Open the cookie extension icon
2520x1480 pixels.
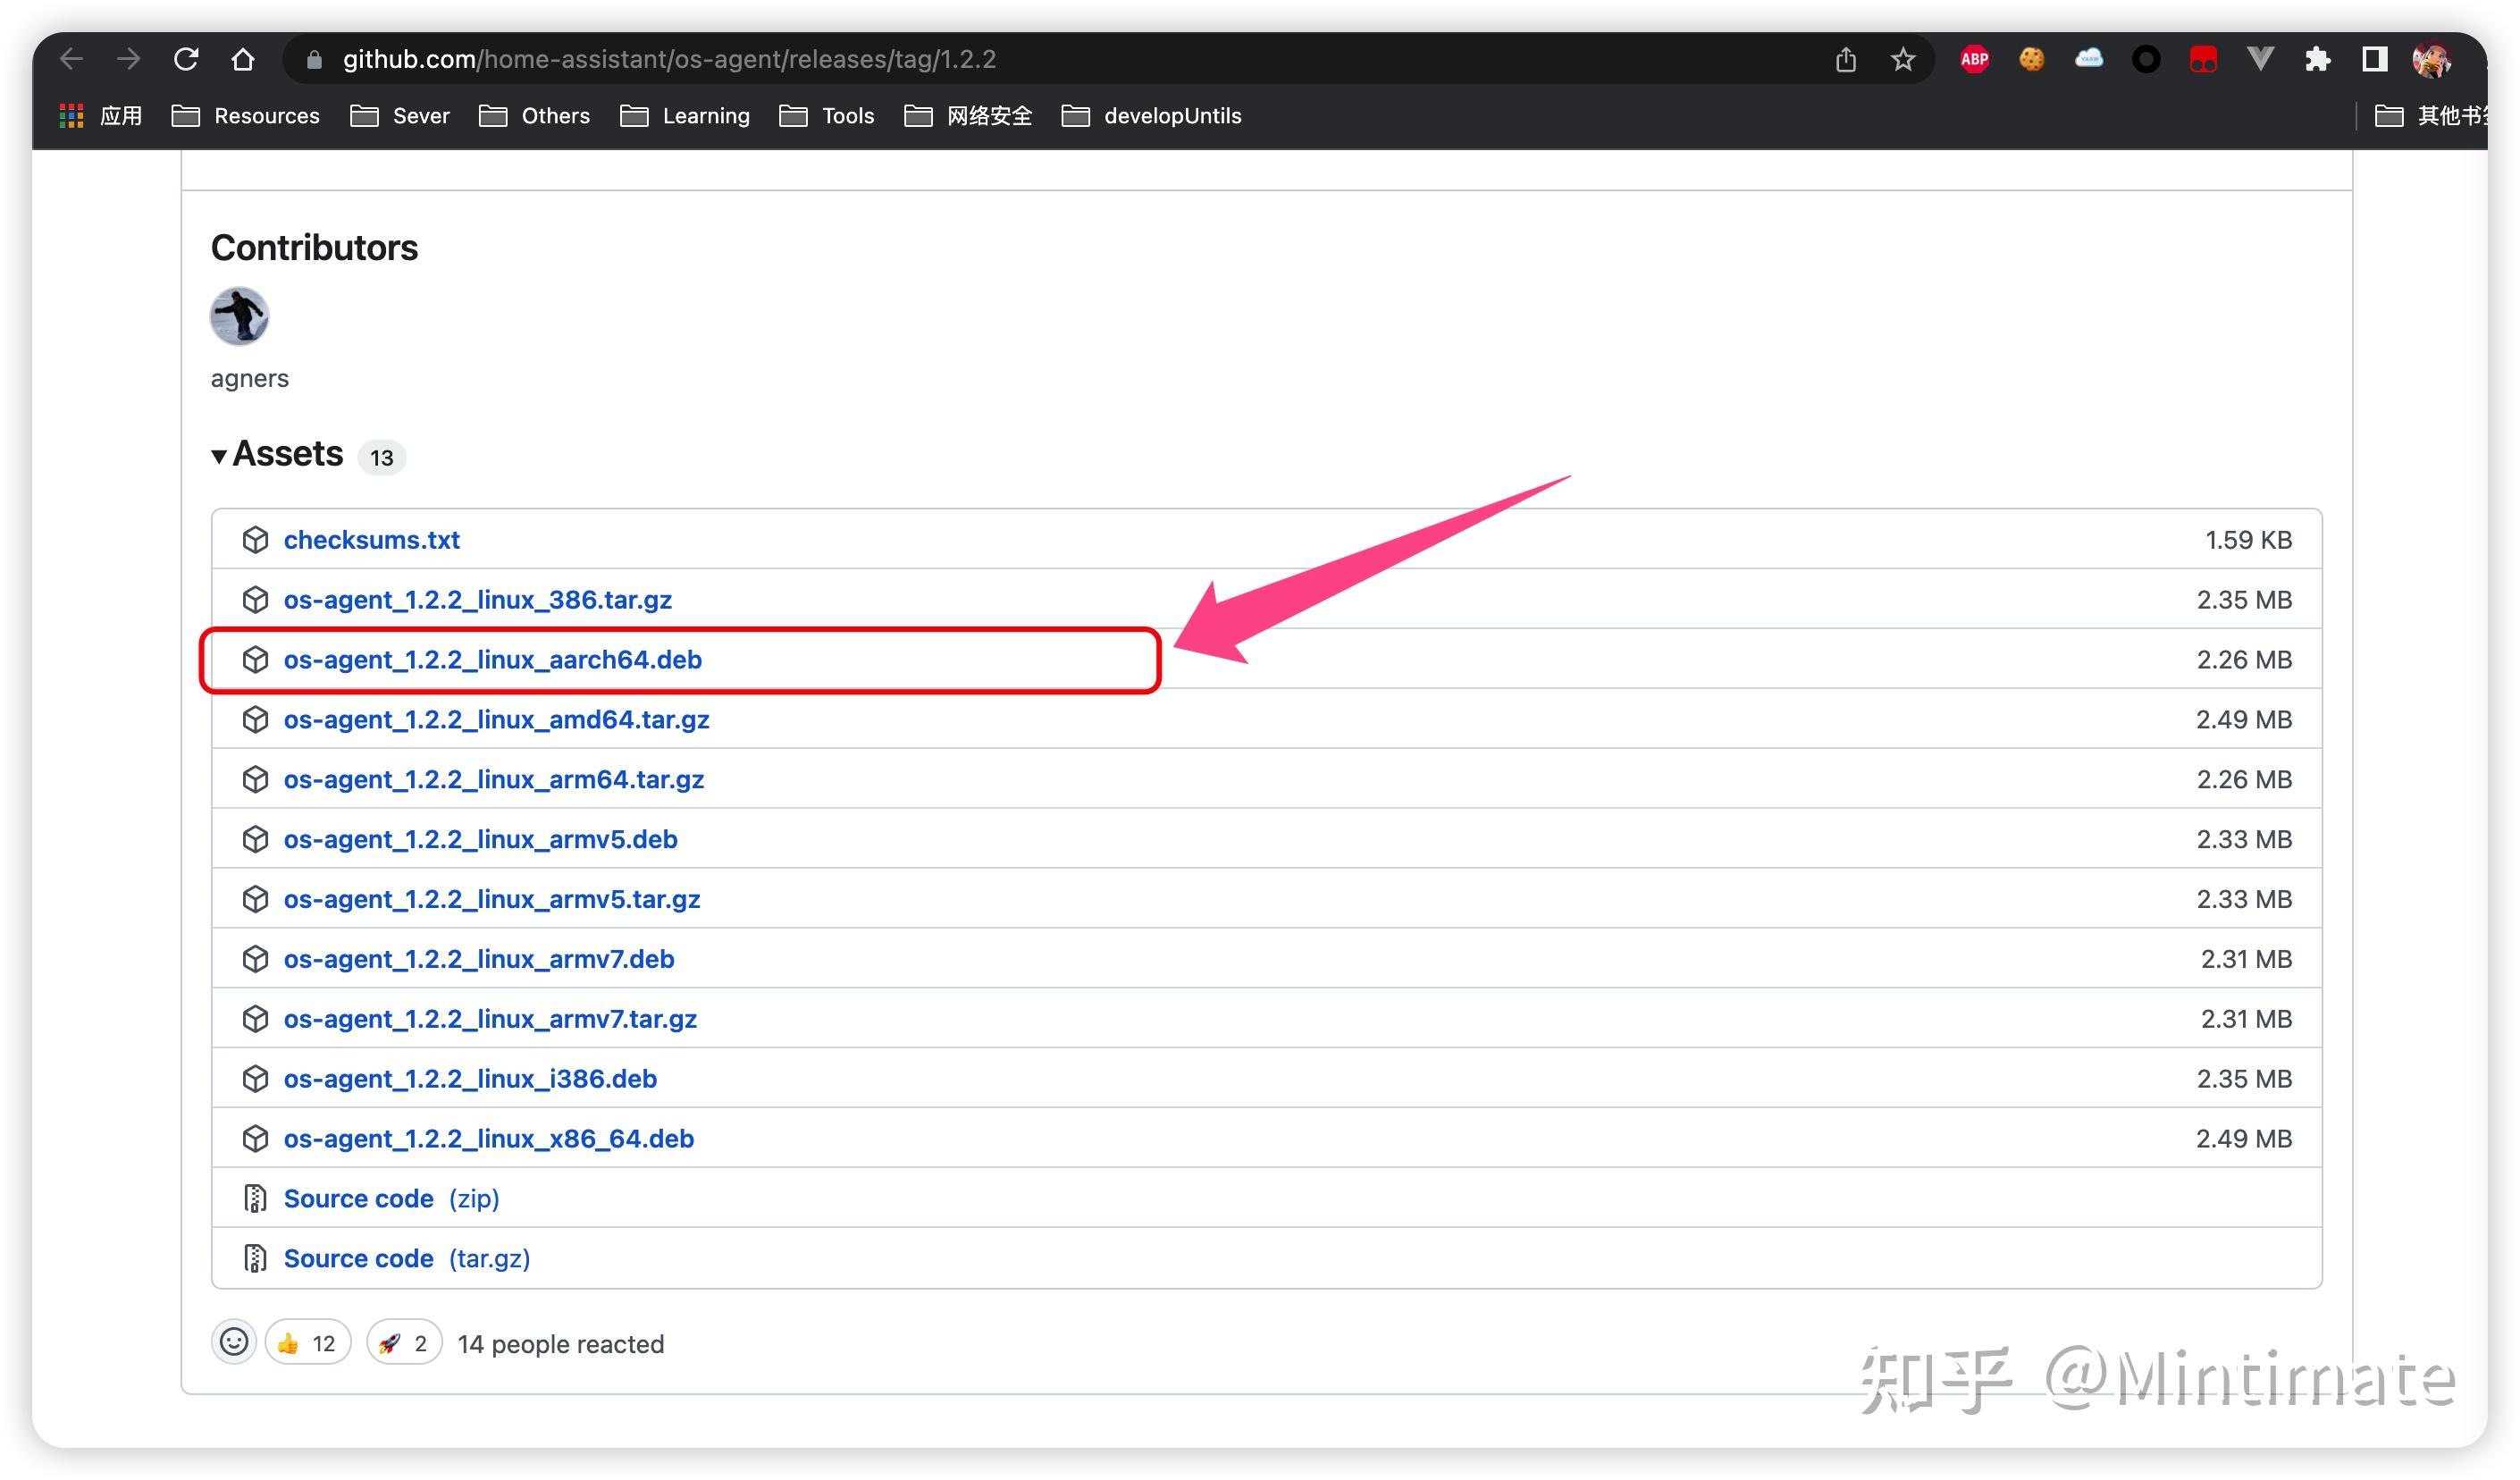[2032, 60]
